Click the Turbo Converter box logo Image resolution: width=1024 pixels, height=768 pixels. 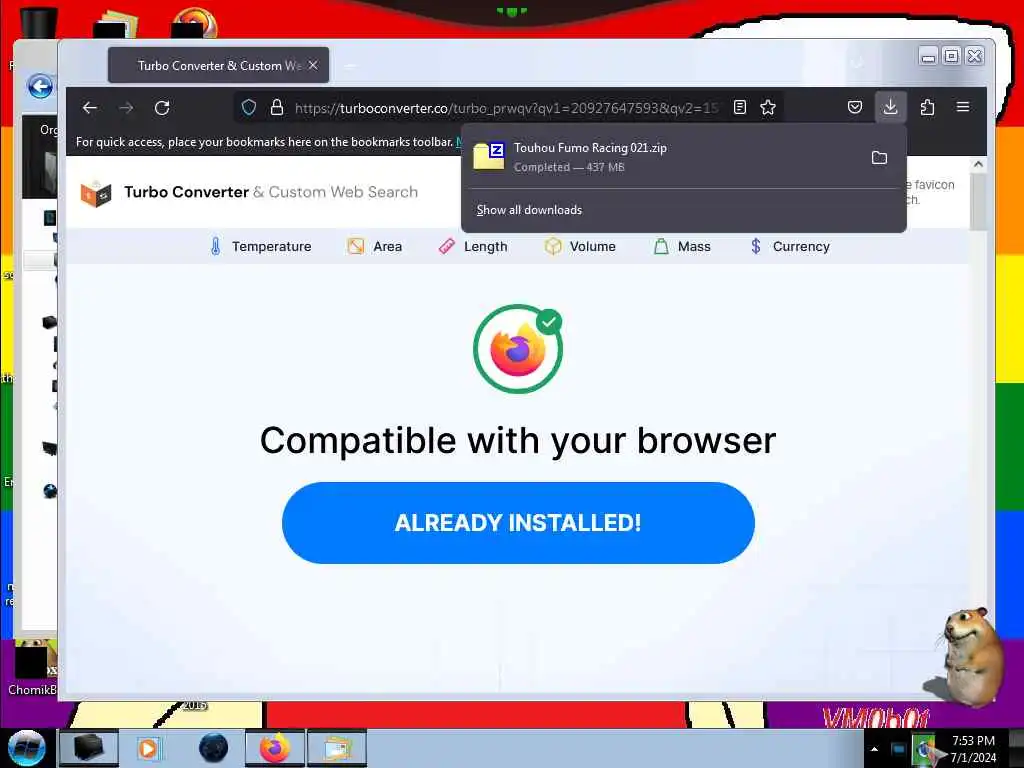[96, 193]
